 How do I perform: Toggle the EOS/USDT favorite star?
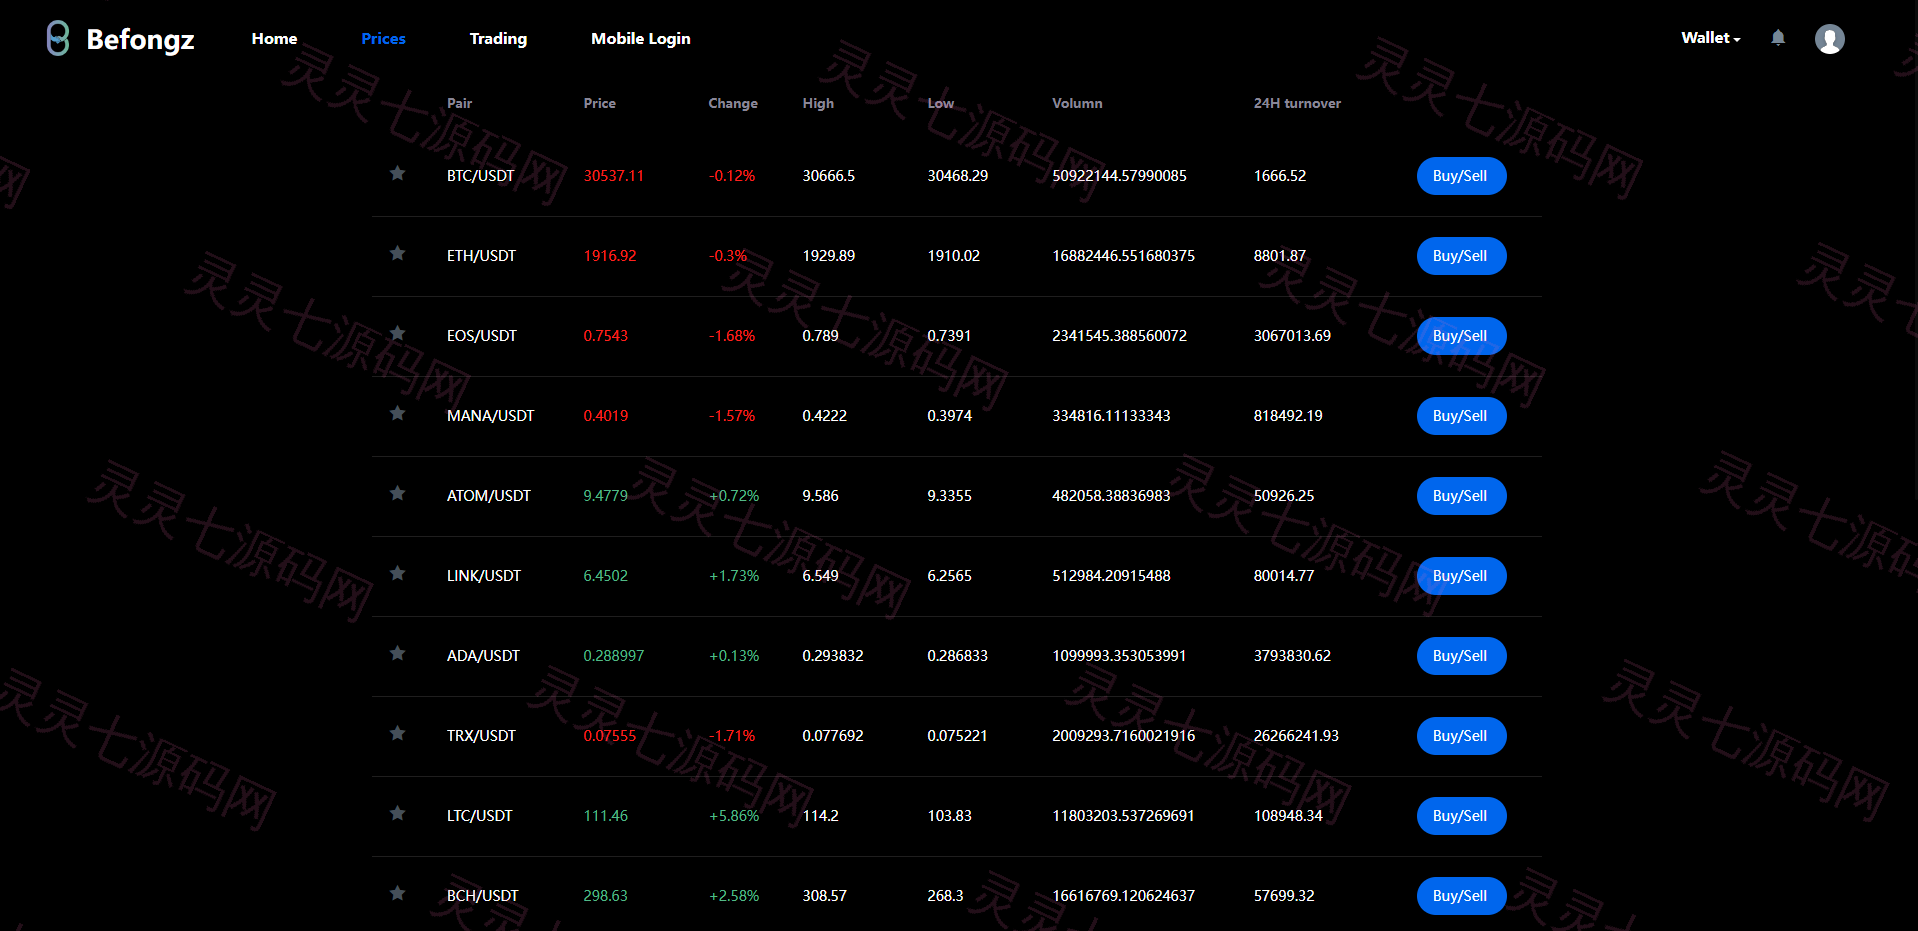pos(397,334)
